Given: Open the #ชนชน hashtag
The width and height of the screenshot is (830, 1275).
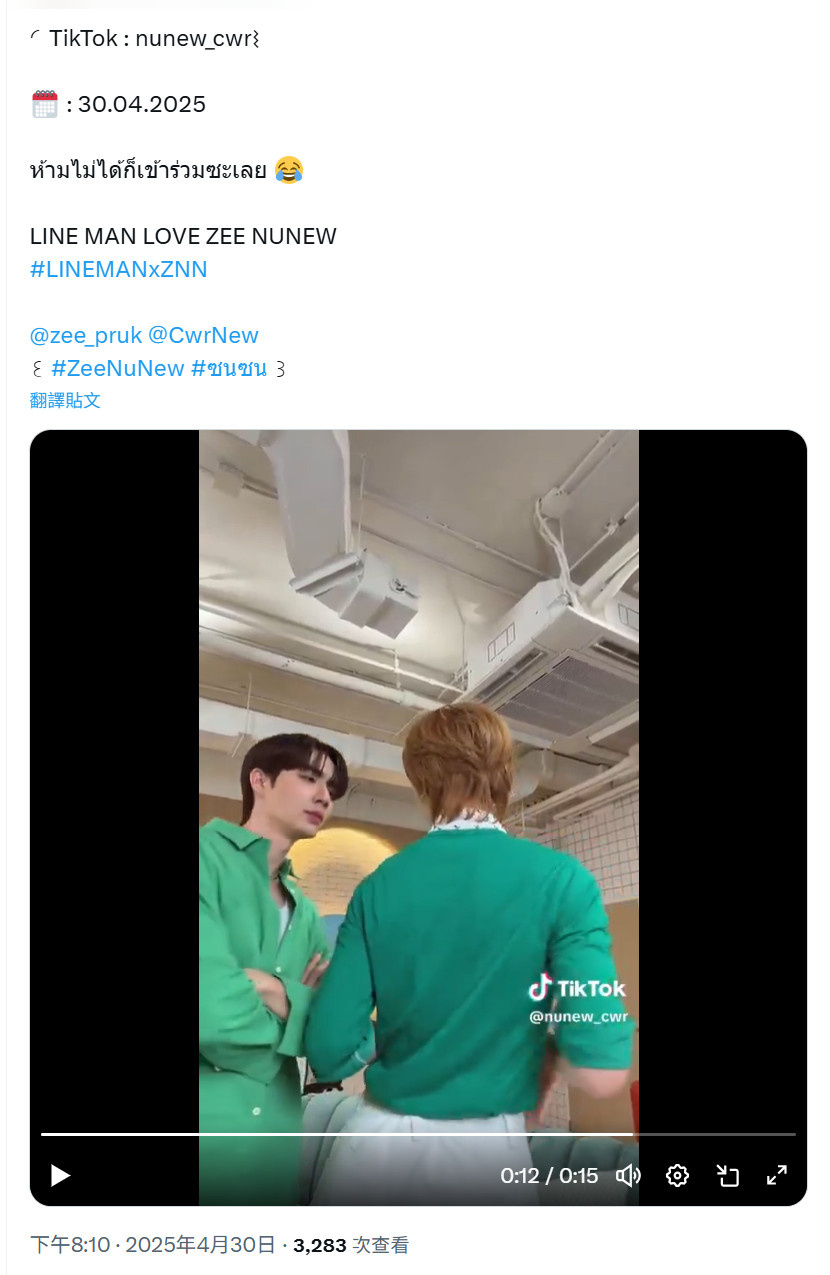Looking at the screenshot, I should click(x=229, y=368).
